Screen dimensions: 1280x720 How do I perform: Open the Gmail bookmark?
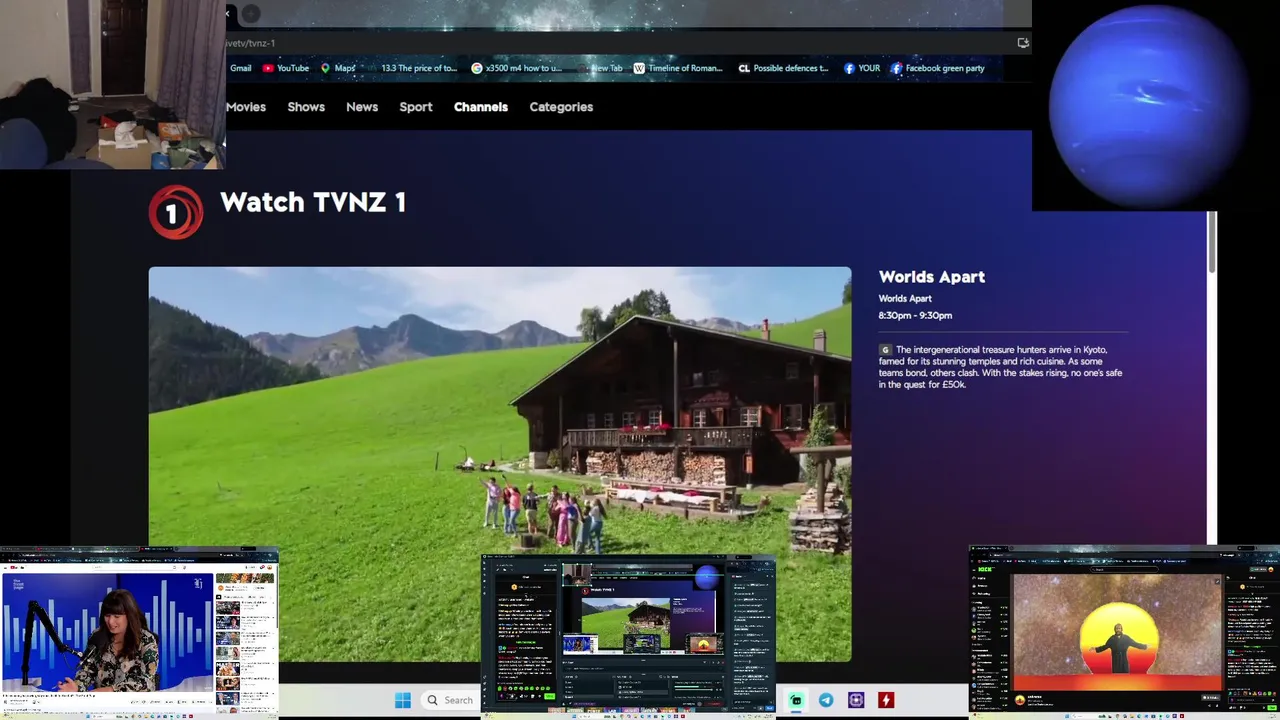pyautogui.click(x=240, y=68)
